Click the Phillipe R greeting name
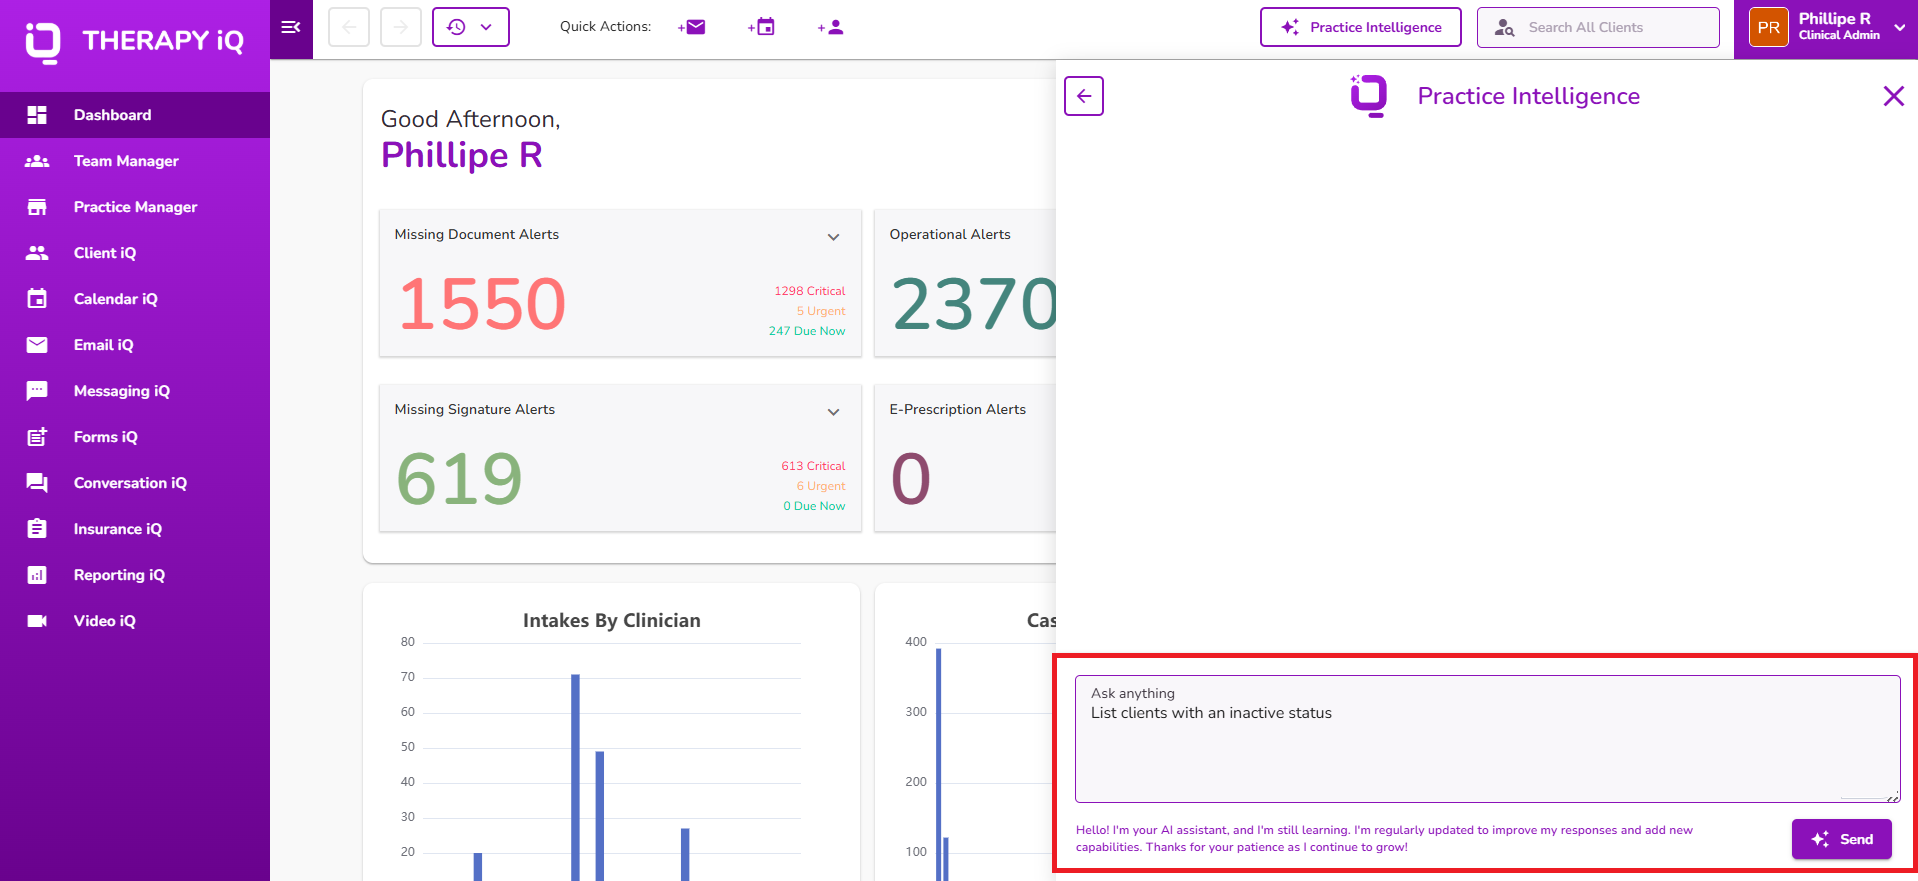Viewport: 1918px width, 881px height. [461, 155]
